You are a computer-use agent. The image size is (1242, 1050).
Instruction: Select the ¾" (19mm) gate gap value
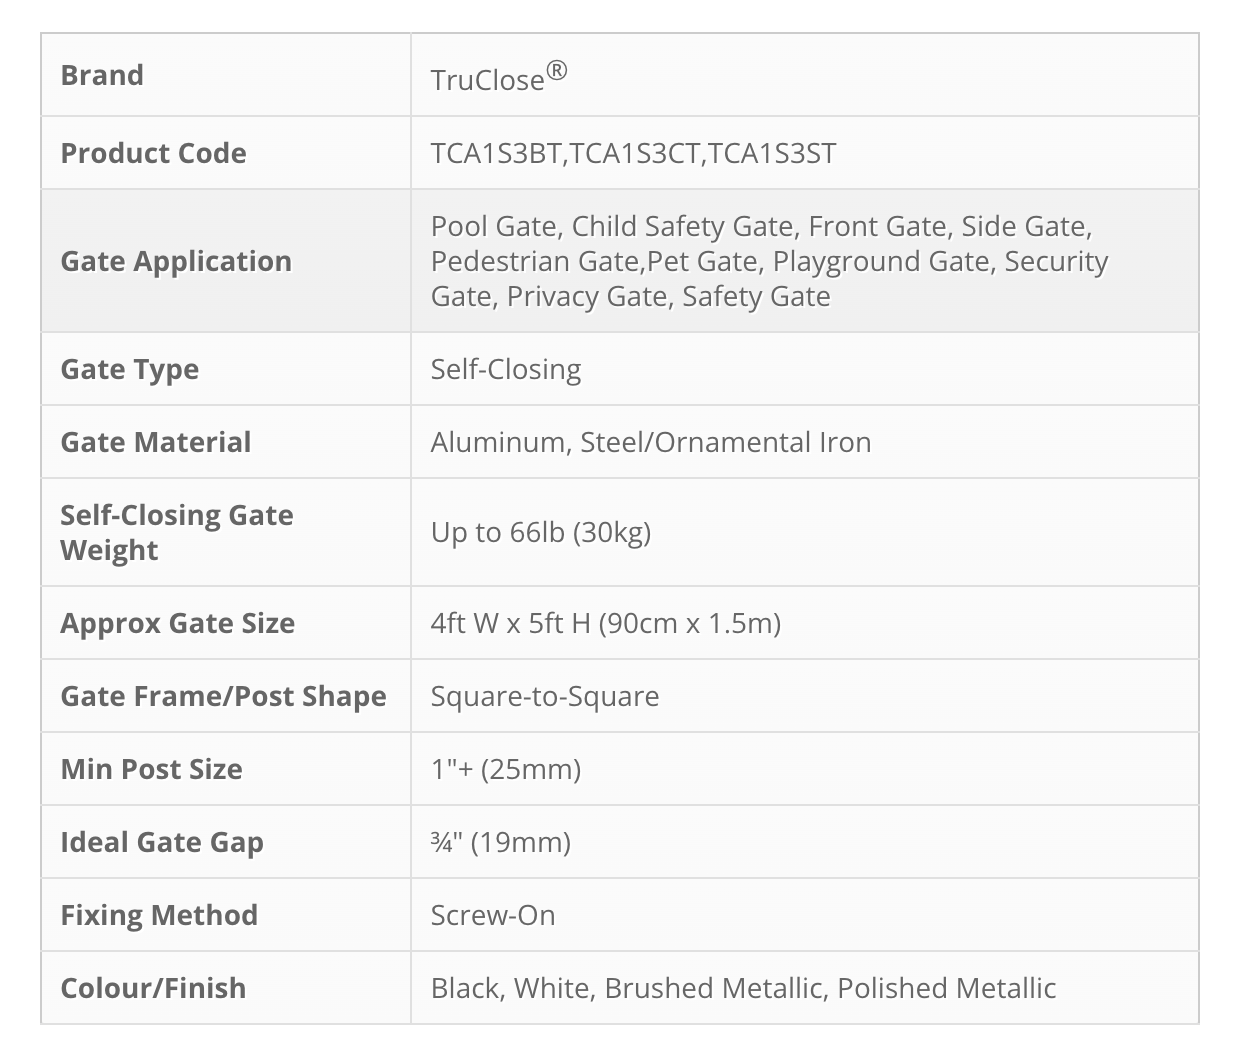501,842
